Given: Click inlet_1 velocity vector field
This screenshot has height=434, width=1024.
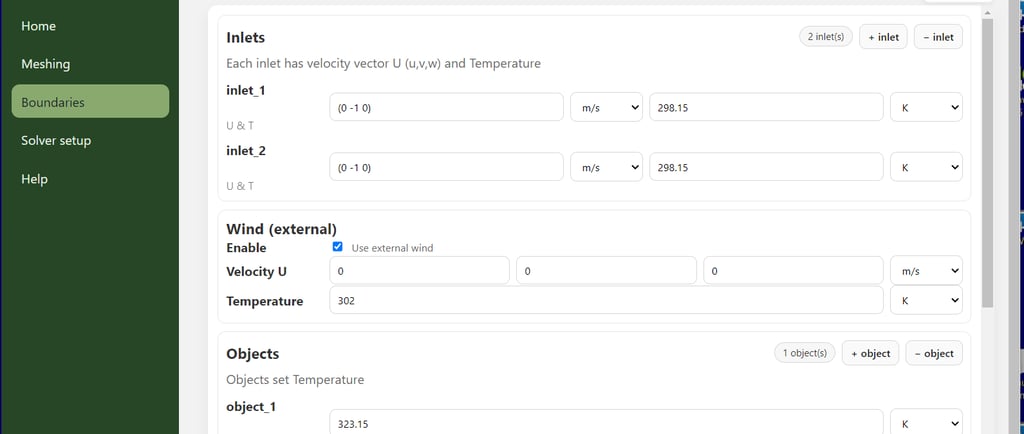Looking at the screenshot, I should (446, 107).
